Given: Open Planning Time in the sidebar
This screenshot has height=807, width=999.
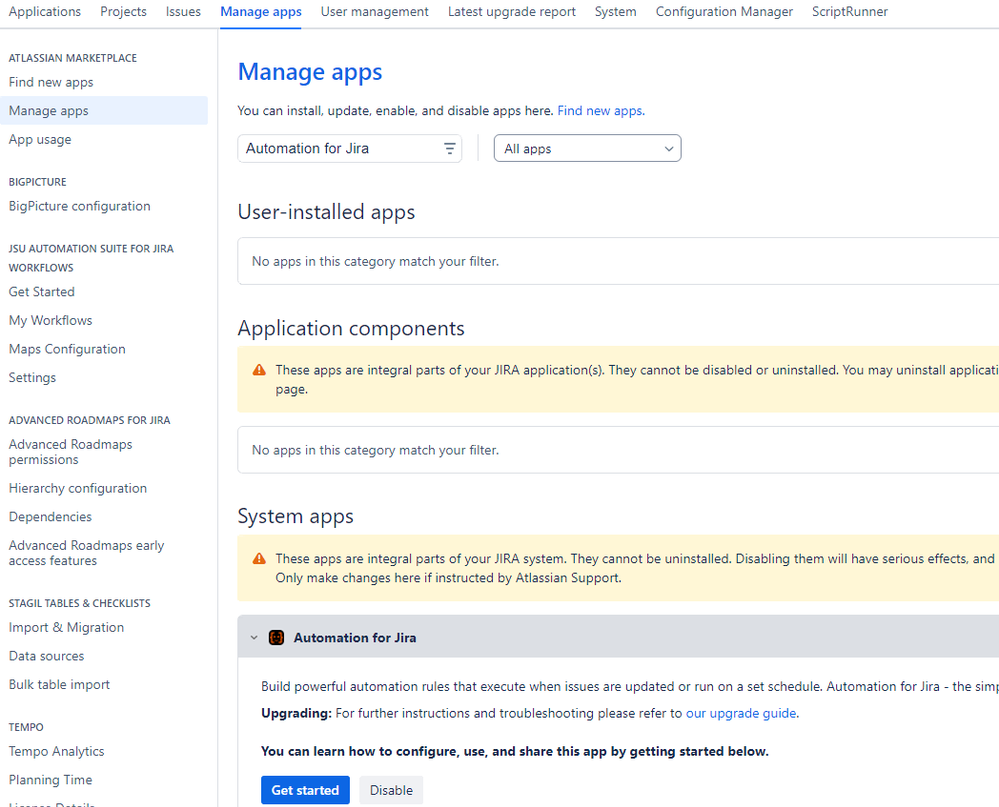Looking at the screenshot, I should 50,780.
